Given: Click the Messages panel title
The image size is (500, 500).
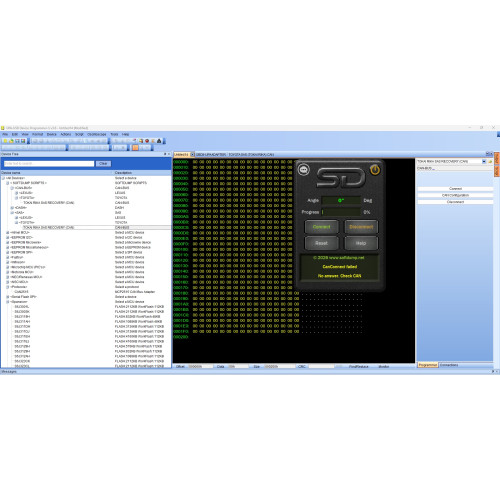Looking at the screenshot, I should (9, 371).
